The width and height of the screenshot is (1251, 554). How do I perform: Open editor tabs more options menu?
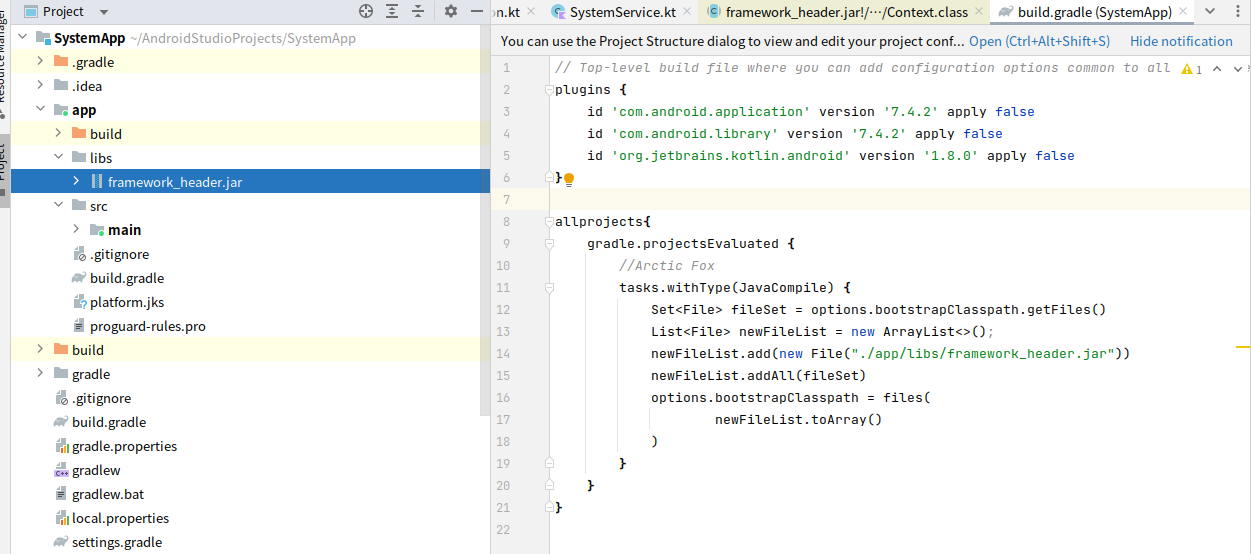point(1238,12)
